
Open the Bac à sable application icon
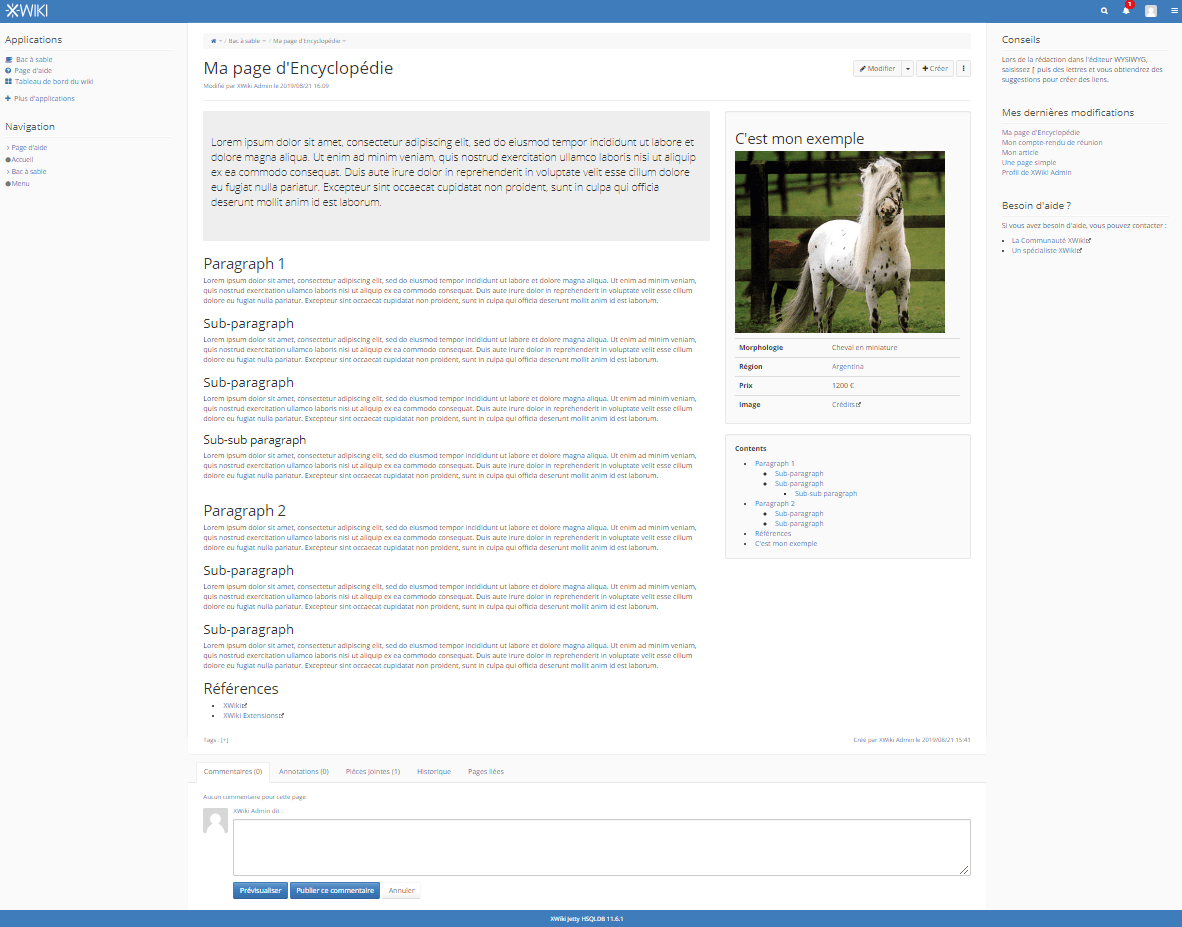click(x=8, y=60)
